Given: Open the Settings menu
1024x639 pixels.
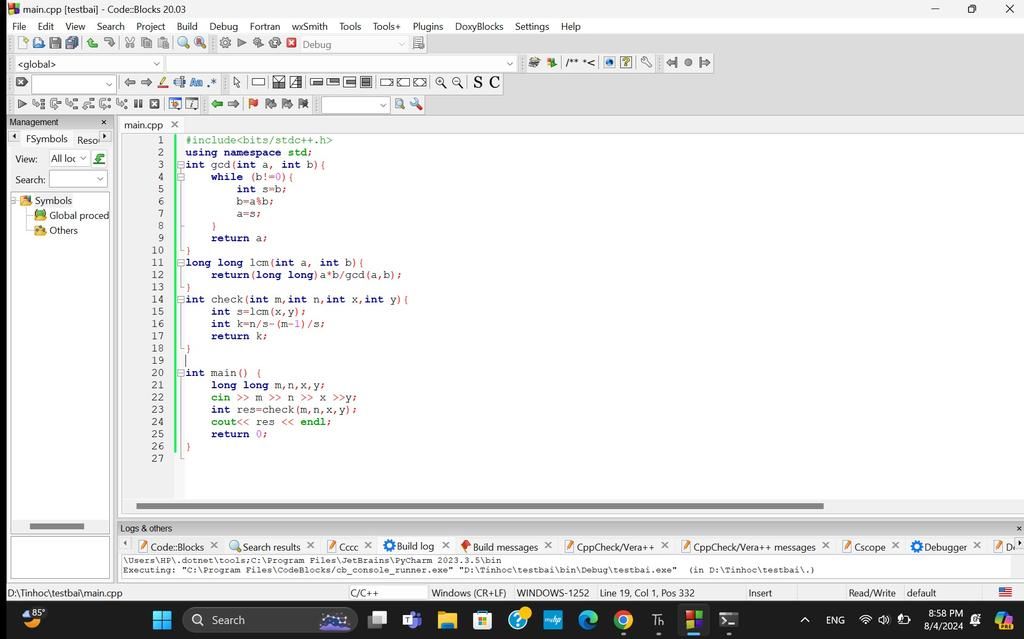Looking at the screenshot, I should pos(532,26).
